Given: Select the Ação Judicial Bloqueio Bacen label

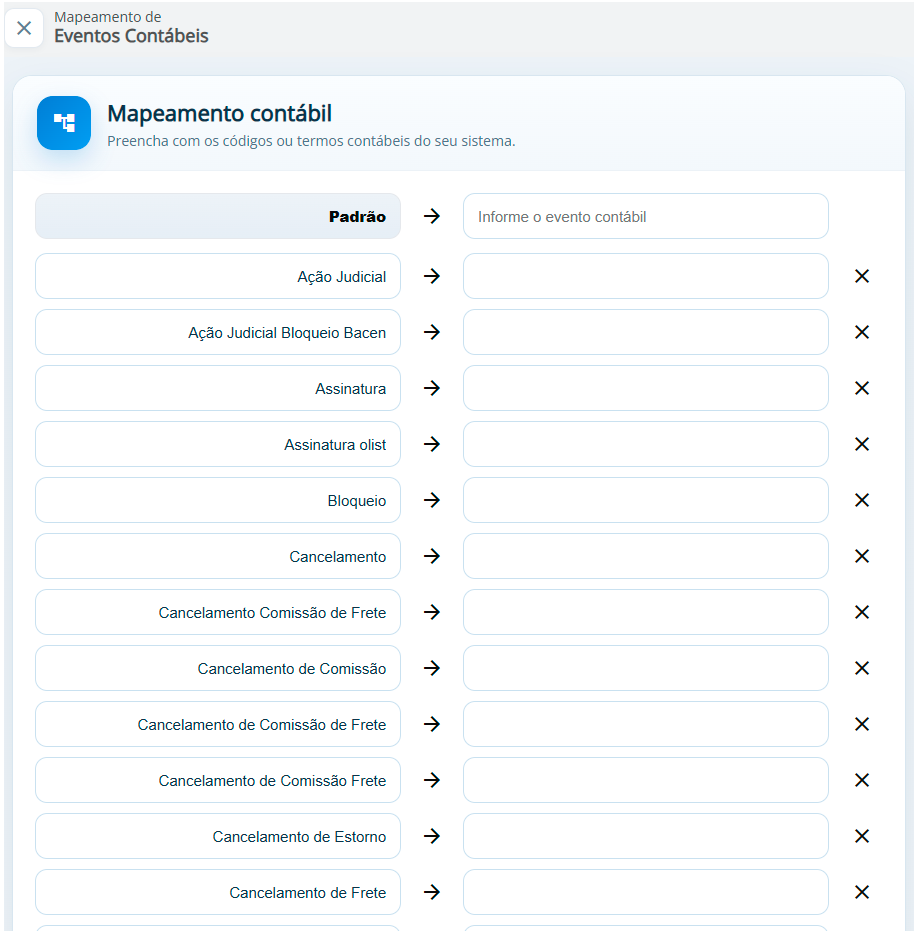Looking at the screenshot, I should click(x=218, y=332).
